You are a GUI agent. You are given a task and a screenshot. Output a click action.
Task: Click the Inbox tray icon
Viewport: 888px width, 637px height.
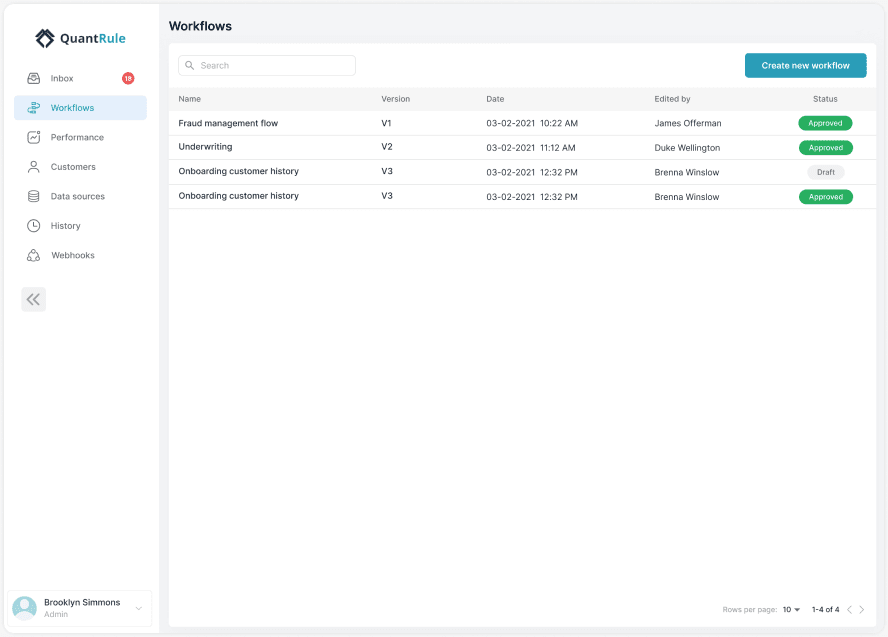click(33, 78)
